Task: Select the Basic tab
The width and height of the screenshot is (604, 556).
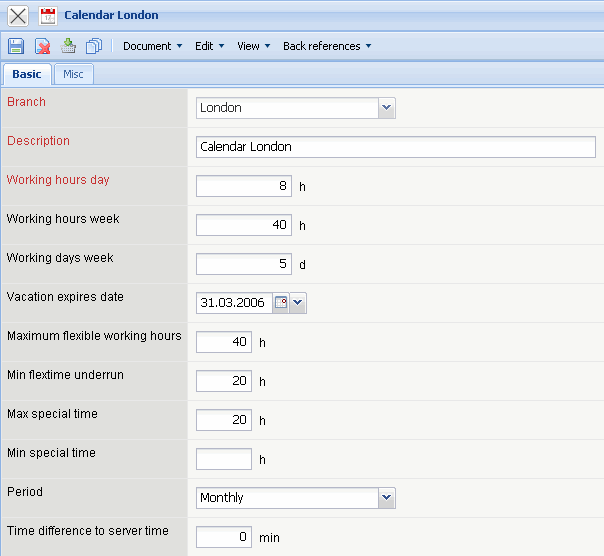Action: tap(27, 74)
